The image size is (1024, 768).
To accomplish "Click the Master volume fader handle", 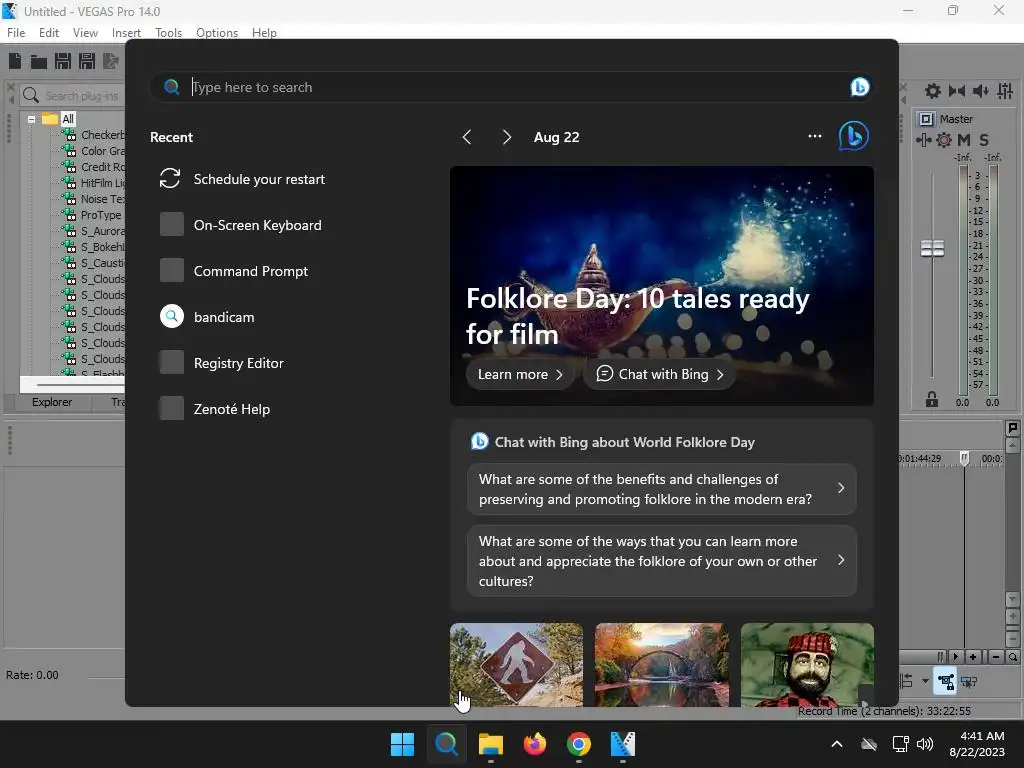I will point(932,249).
